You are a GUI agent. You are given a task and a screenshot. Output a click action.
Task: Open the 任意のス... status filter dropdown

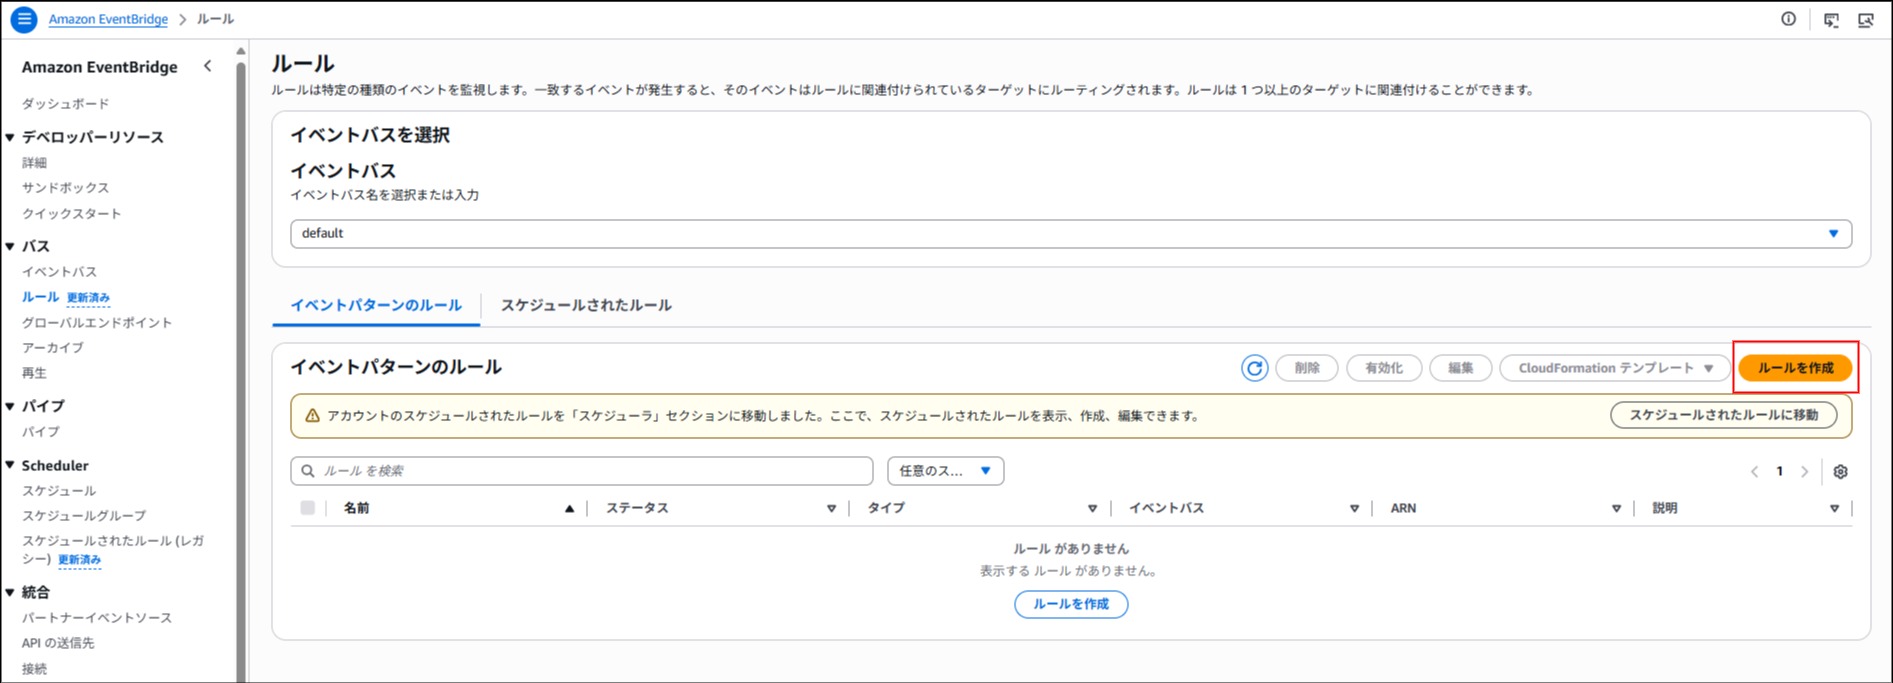tap(945, 471)
